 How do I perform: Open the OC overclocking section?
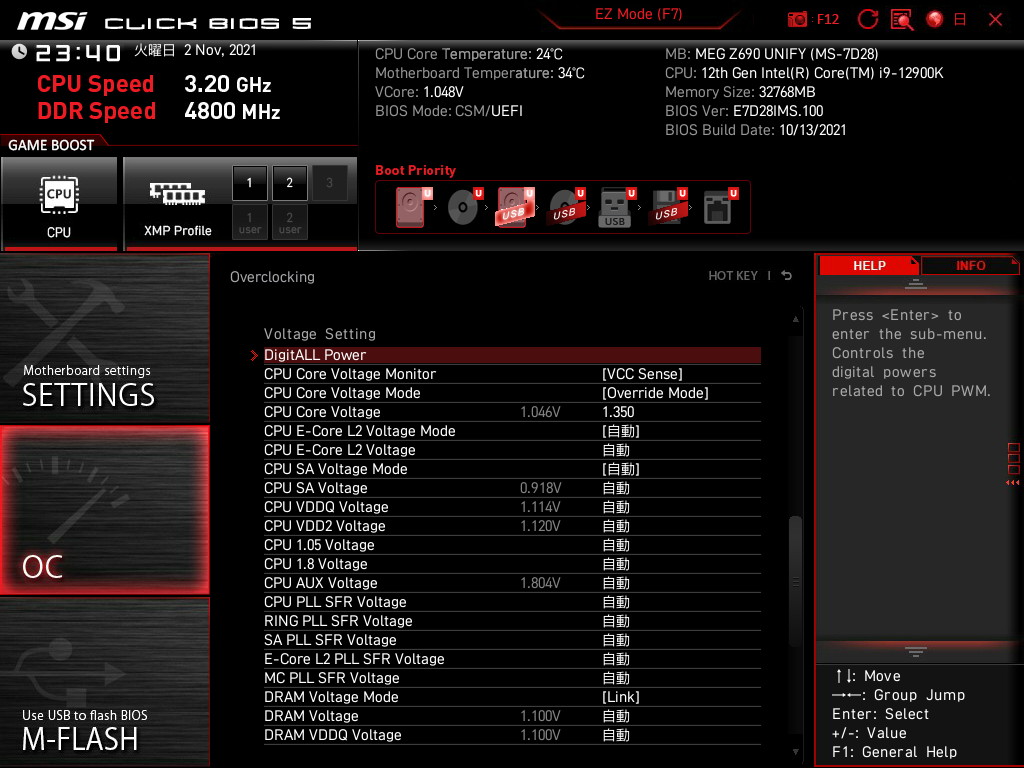pos(104,510)
